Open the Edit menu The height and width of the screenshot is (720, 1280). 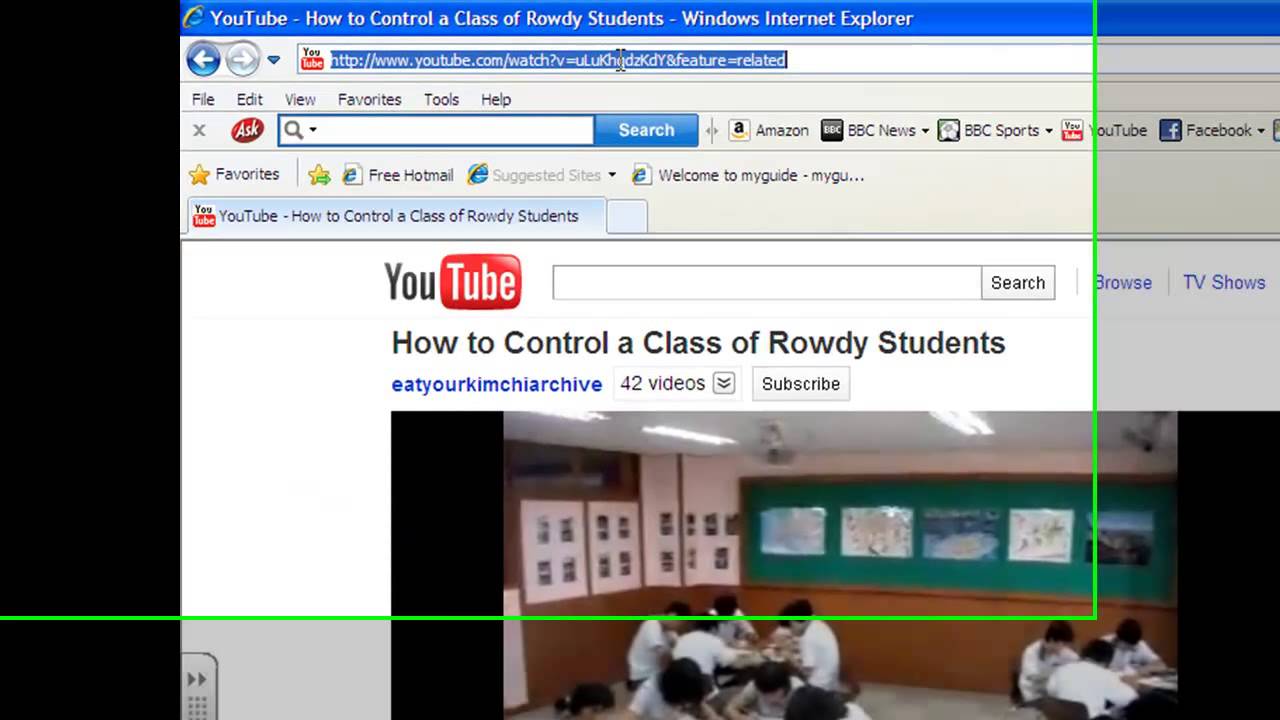(x=249, y=99)
